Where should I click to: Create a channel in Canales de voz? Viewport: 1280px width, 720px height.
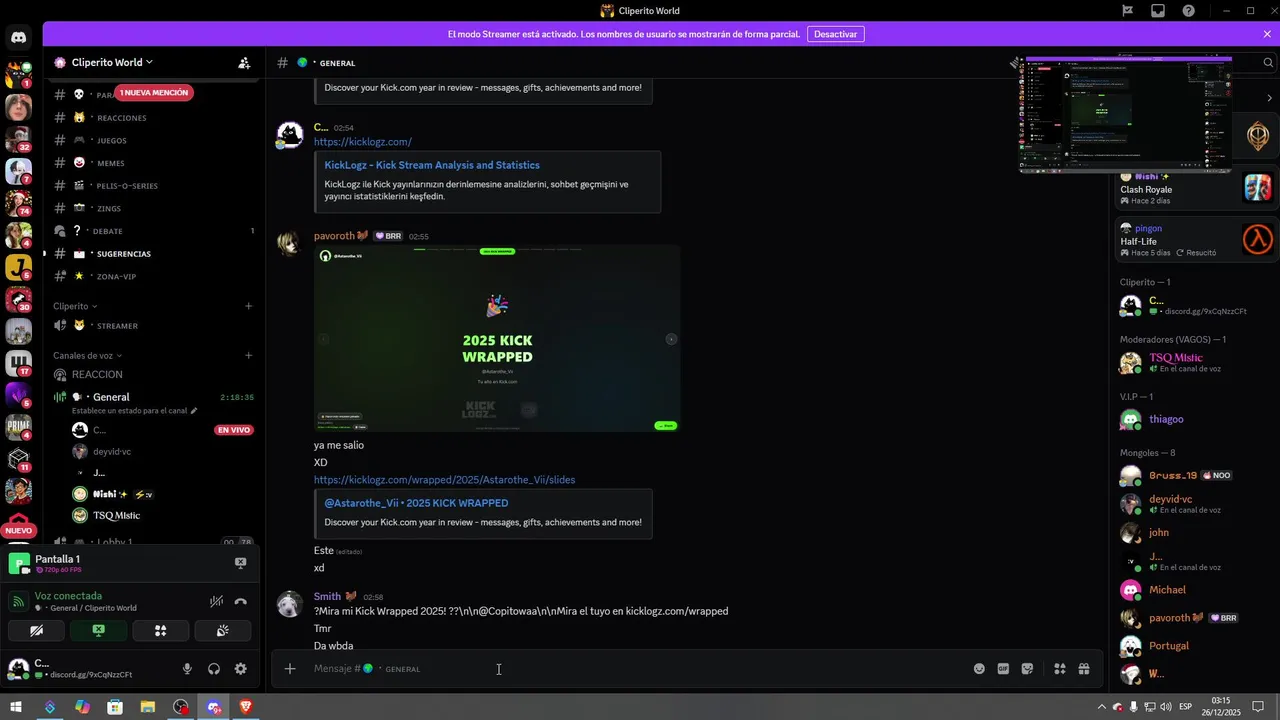point(248,355)
